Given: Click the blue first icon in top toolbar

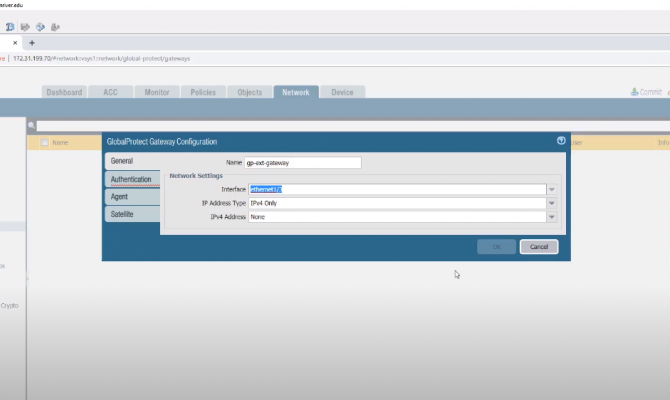Looking at the screenshot, I should 10,27.
